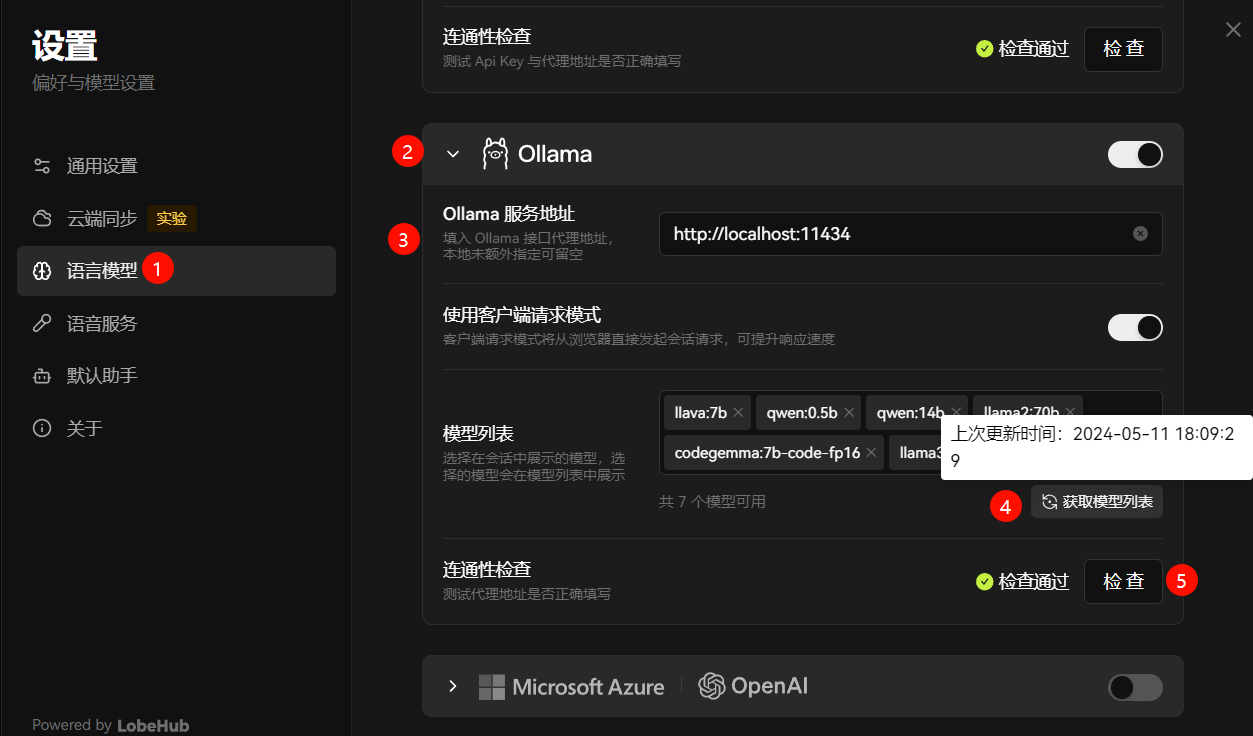1253x736 pixels.
Task: Clear the Ollama 服务地址 field with the x icon
Action: (1140, 233)
